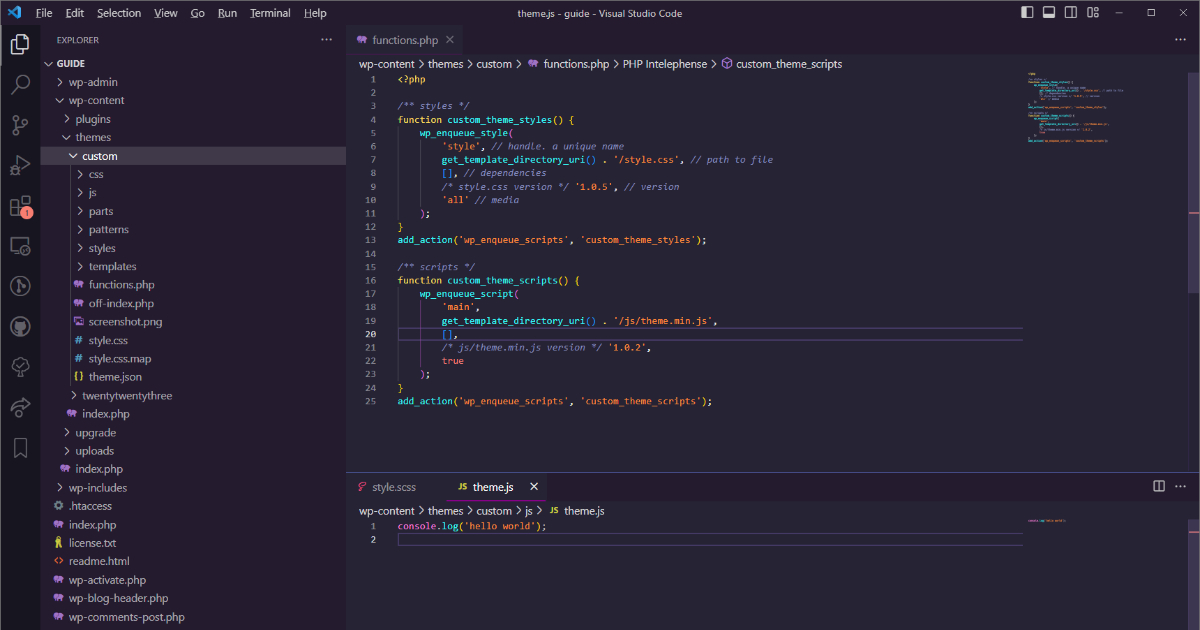The width and height of the screenshot is (1200, 630).
Task: Open Explorer views and more actions menu
Action: [326, 40]
